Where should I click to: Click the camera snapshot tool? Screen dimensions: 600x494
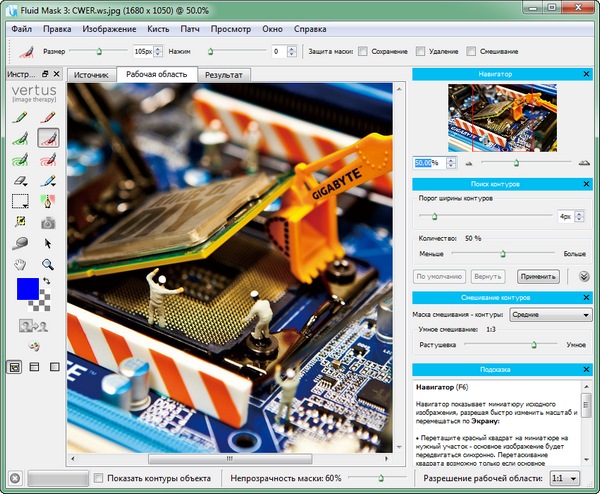click(x=47, y=223)
